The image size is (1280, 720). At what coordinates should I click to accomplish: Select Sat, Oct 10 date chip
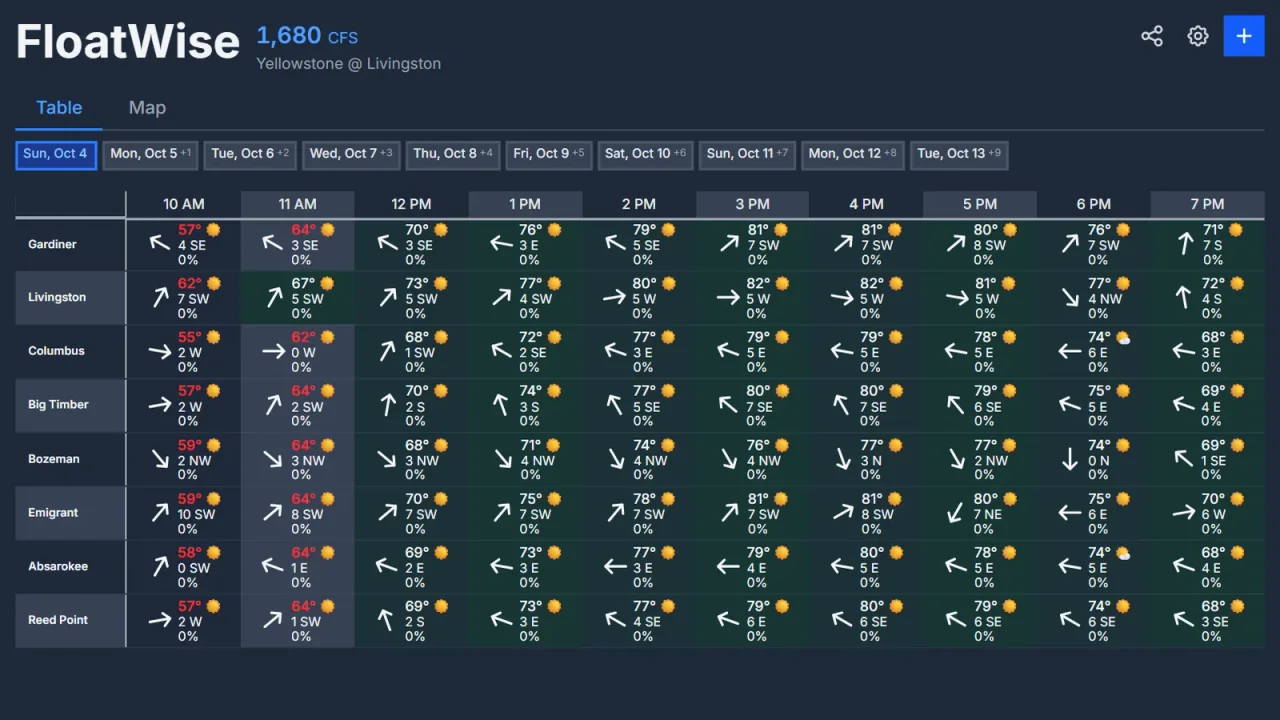645,154
